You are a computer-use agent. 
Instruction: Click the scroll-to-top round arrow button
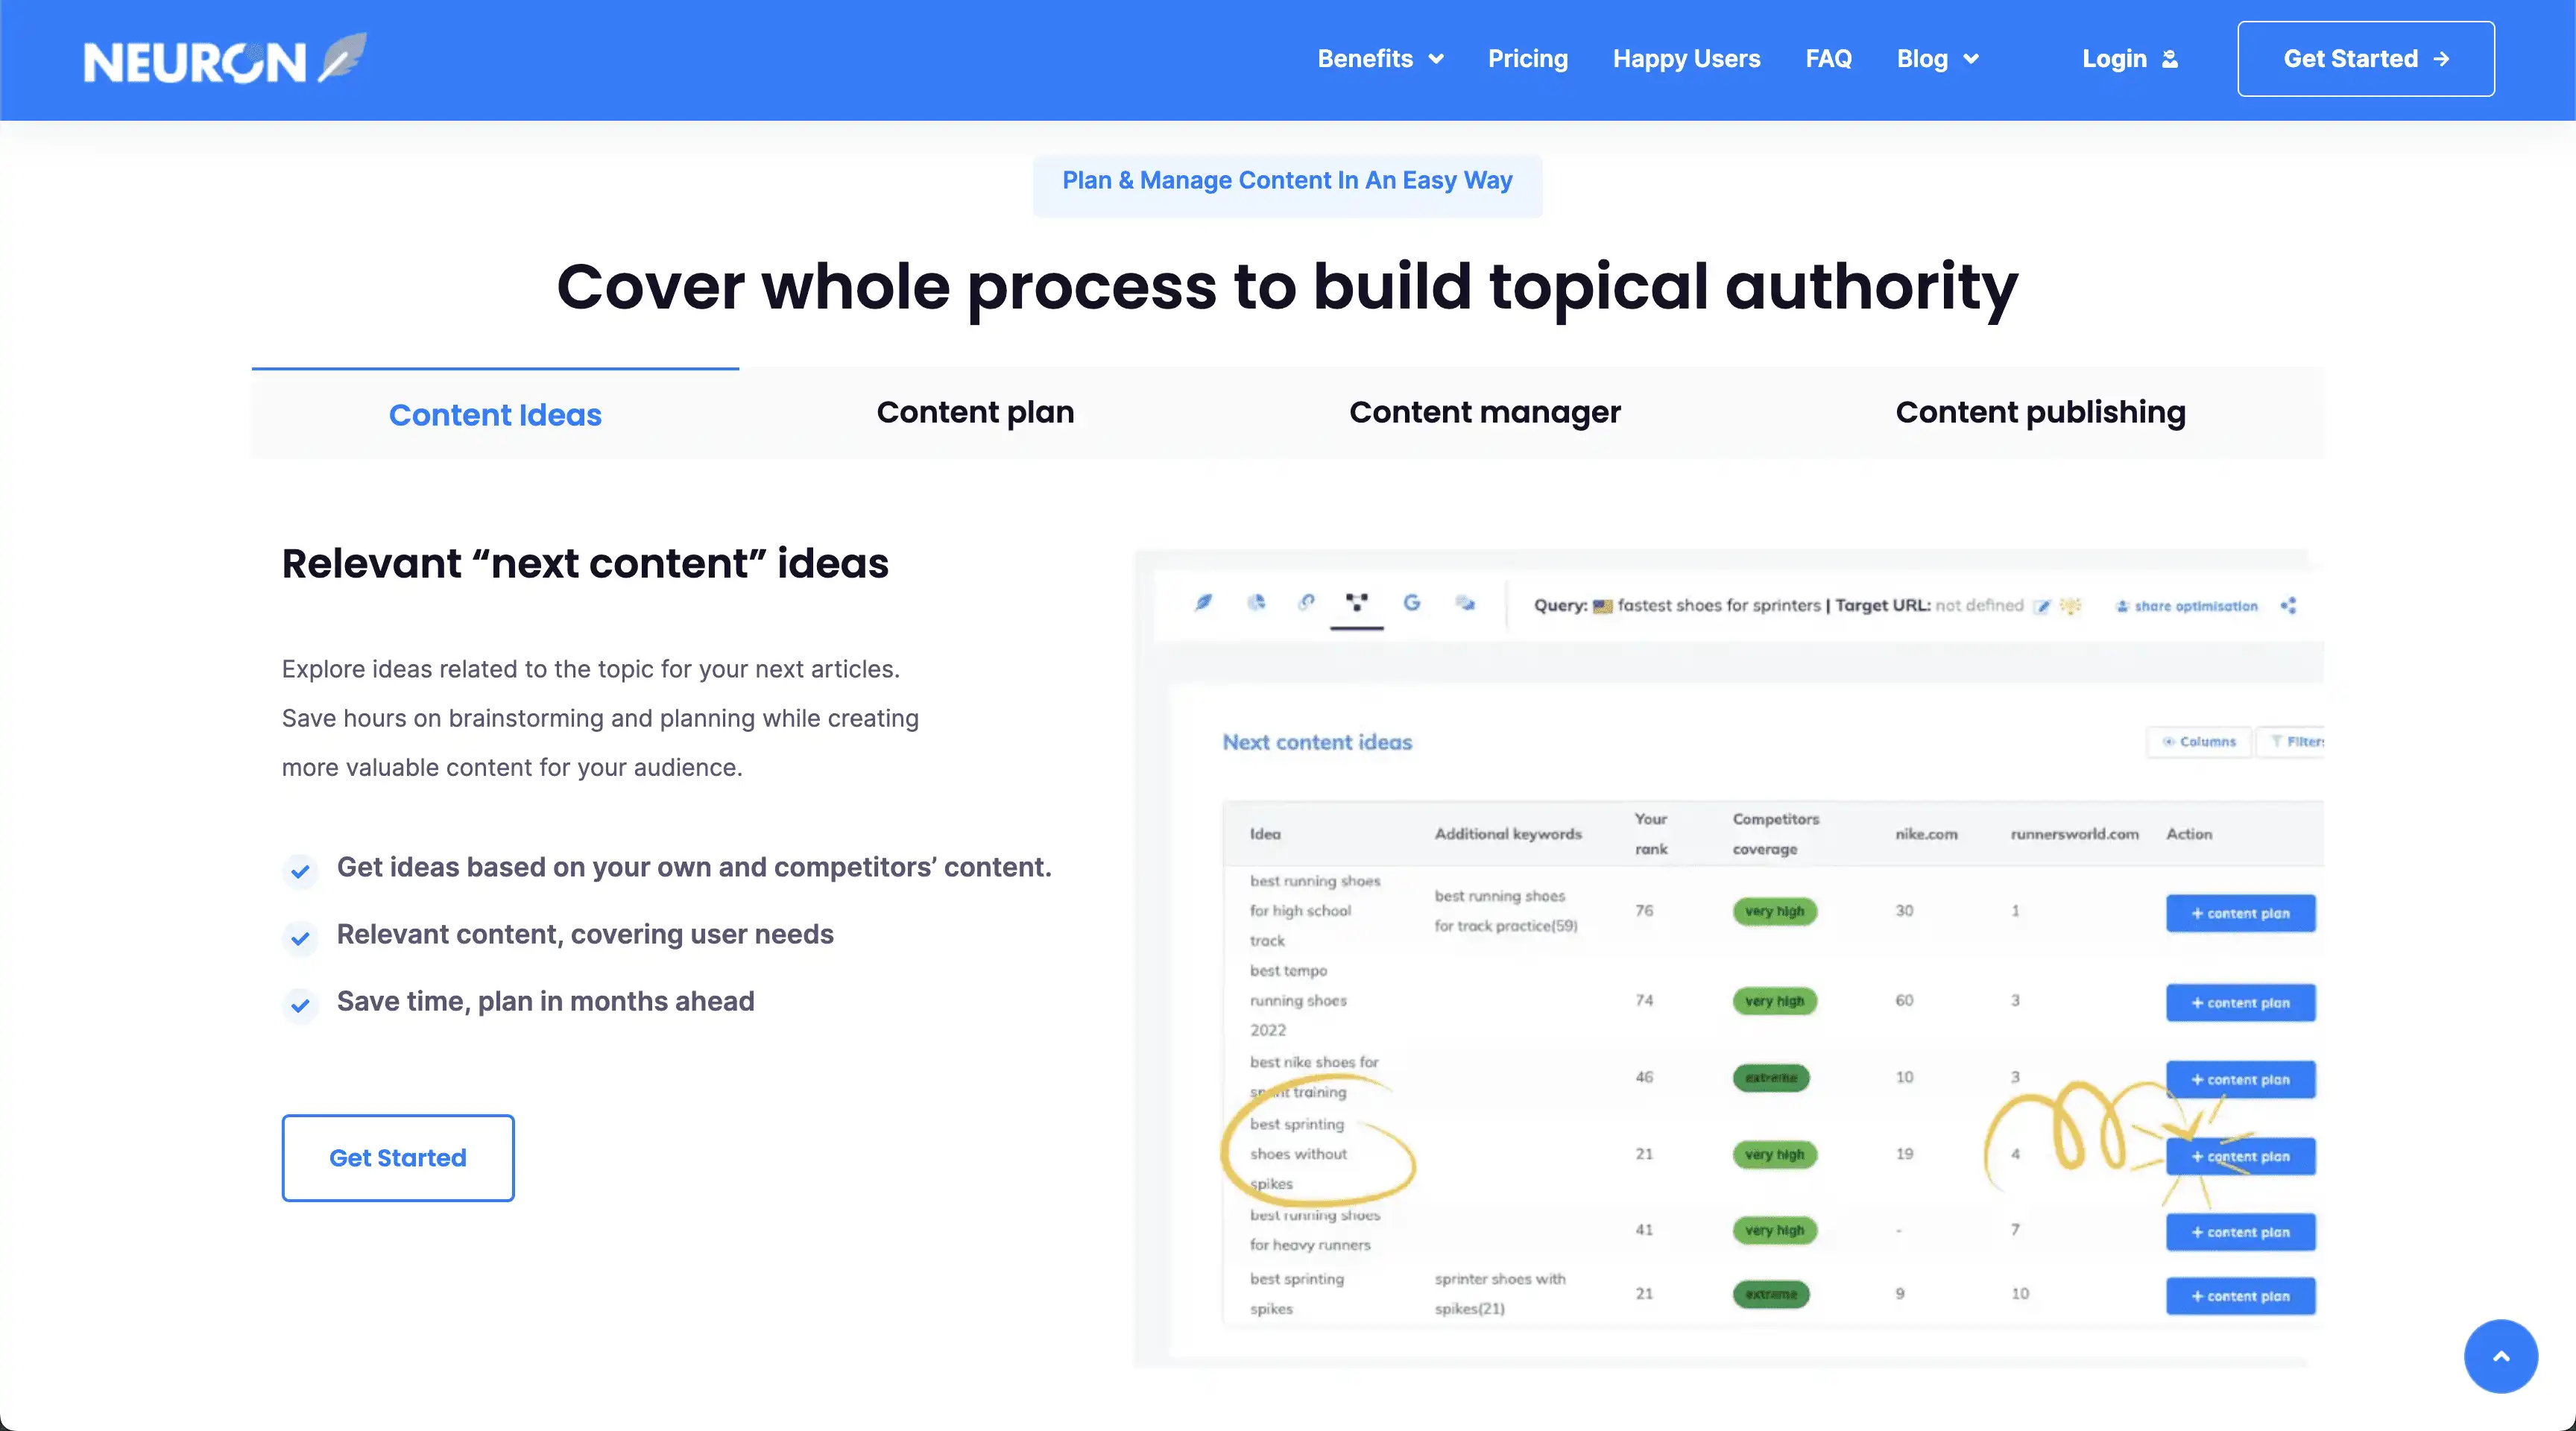[x=2500, y=1356]
